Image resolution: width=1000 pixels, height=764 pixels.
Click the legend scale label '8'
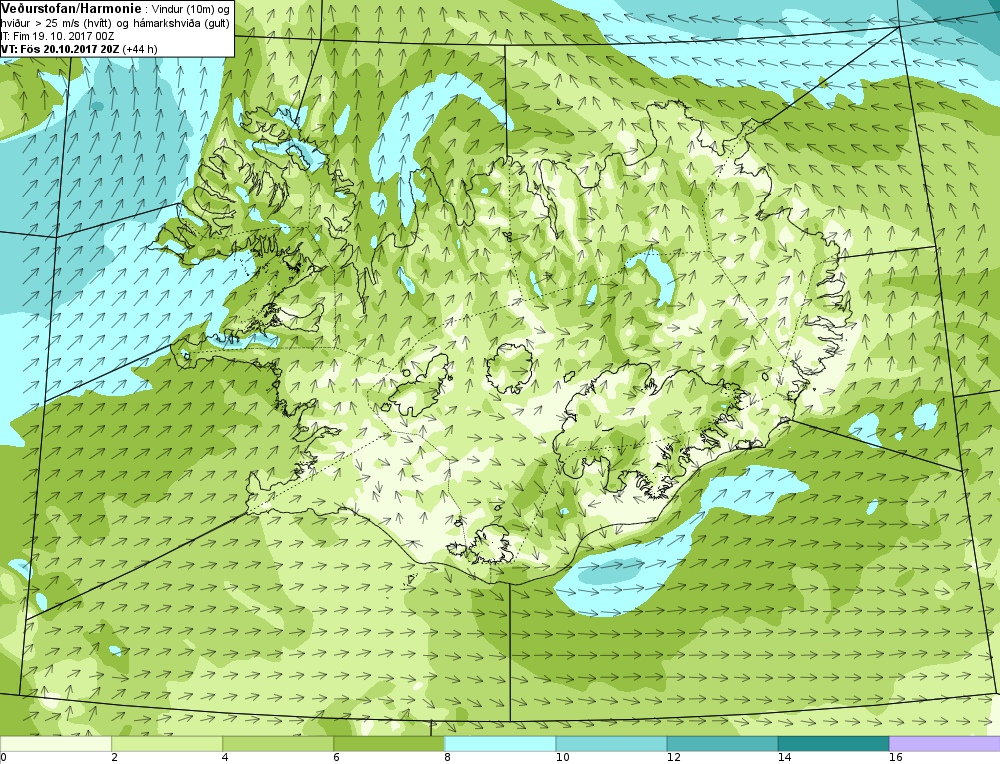447,758
